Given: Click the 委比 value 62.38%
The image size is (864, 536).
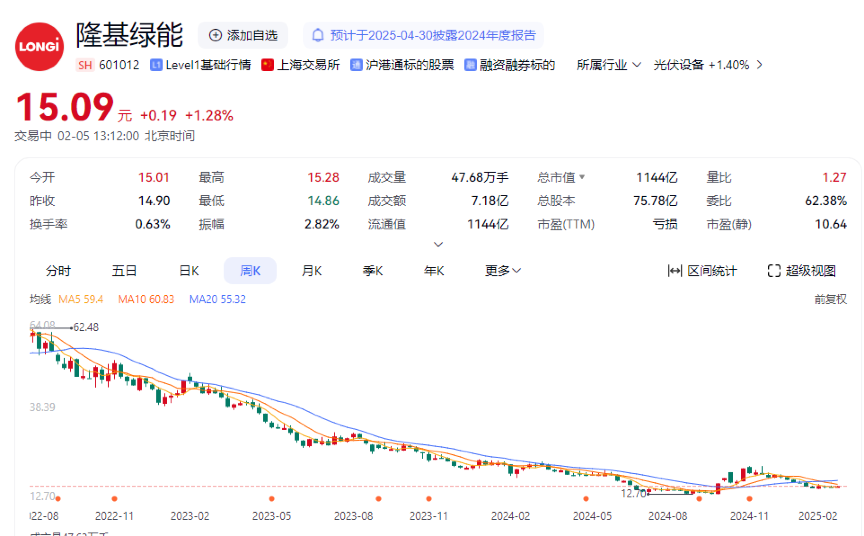Looking at the screenshot, I should (826, 201).
